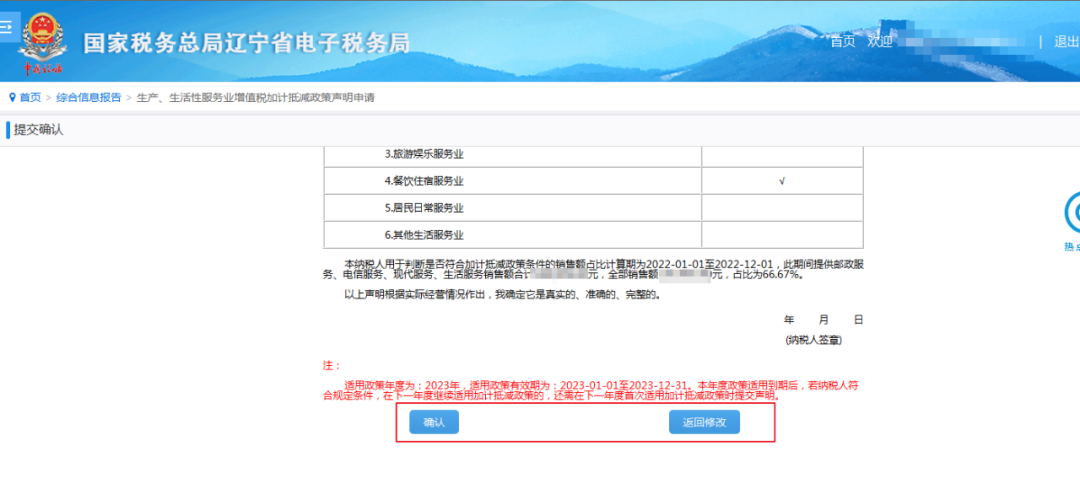This screenshot has height=500, width=1080.
Task: Go to 首页 via breadcrumb link
Action: click(x=30, y=97)
